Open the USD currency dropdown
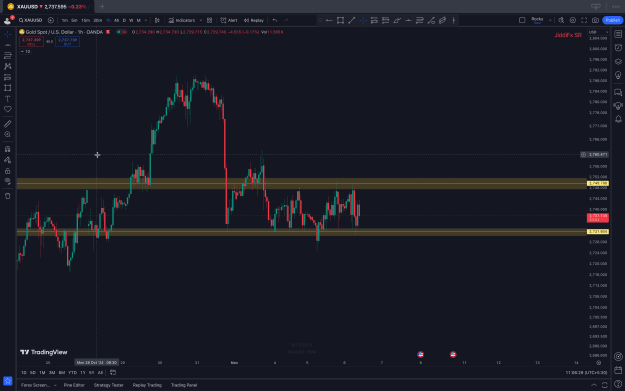Image resolution: width=625 pixels, height=391 pixels. [x=598, y=32]
